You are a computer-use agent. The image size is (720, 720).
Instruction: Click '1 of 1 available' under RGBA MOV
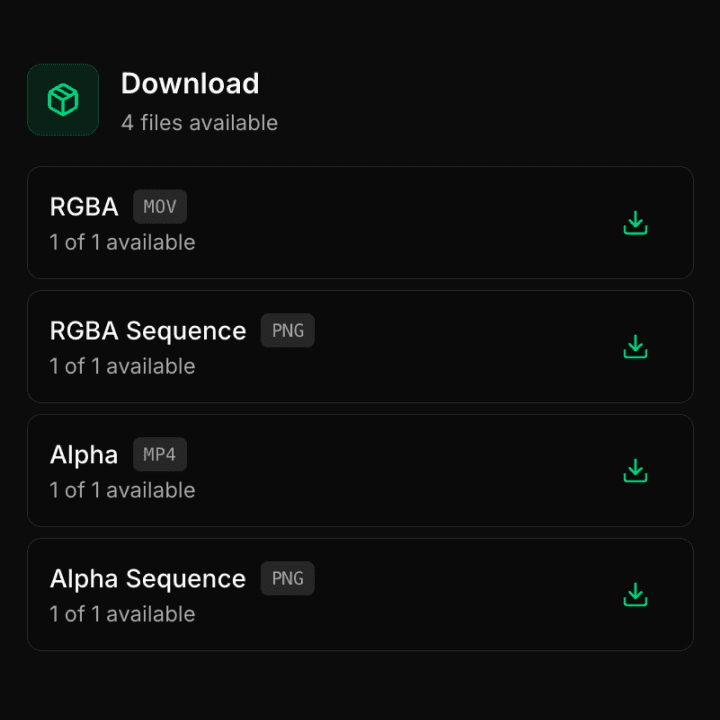click(x=122, y=242)
